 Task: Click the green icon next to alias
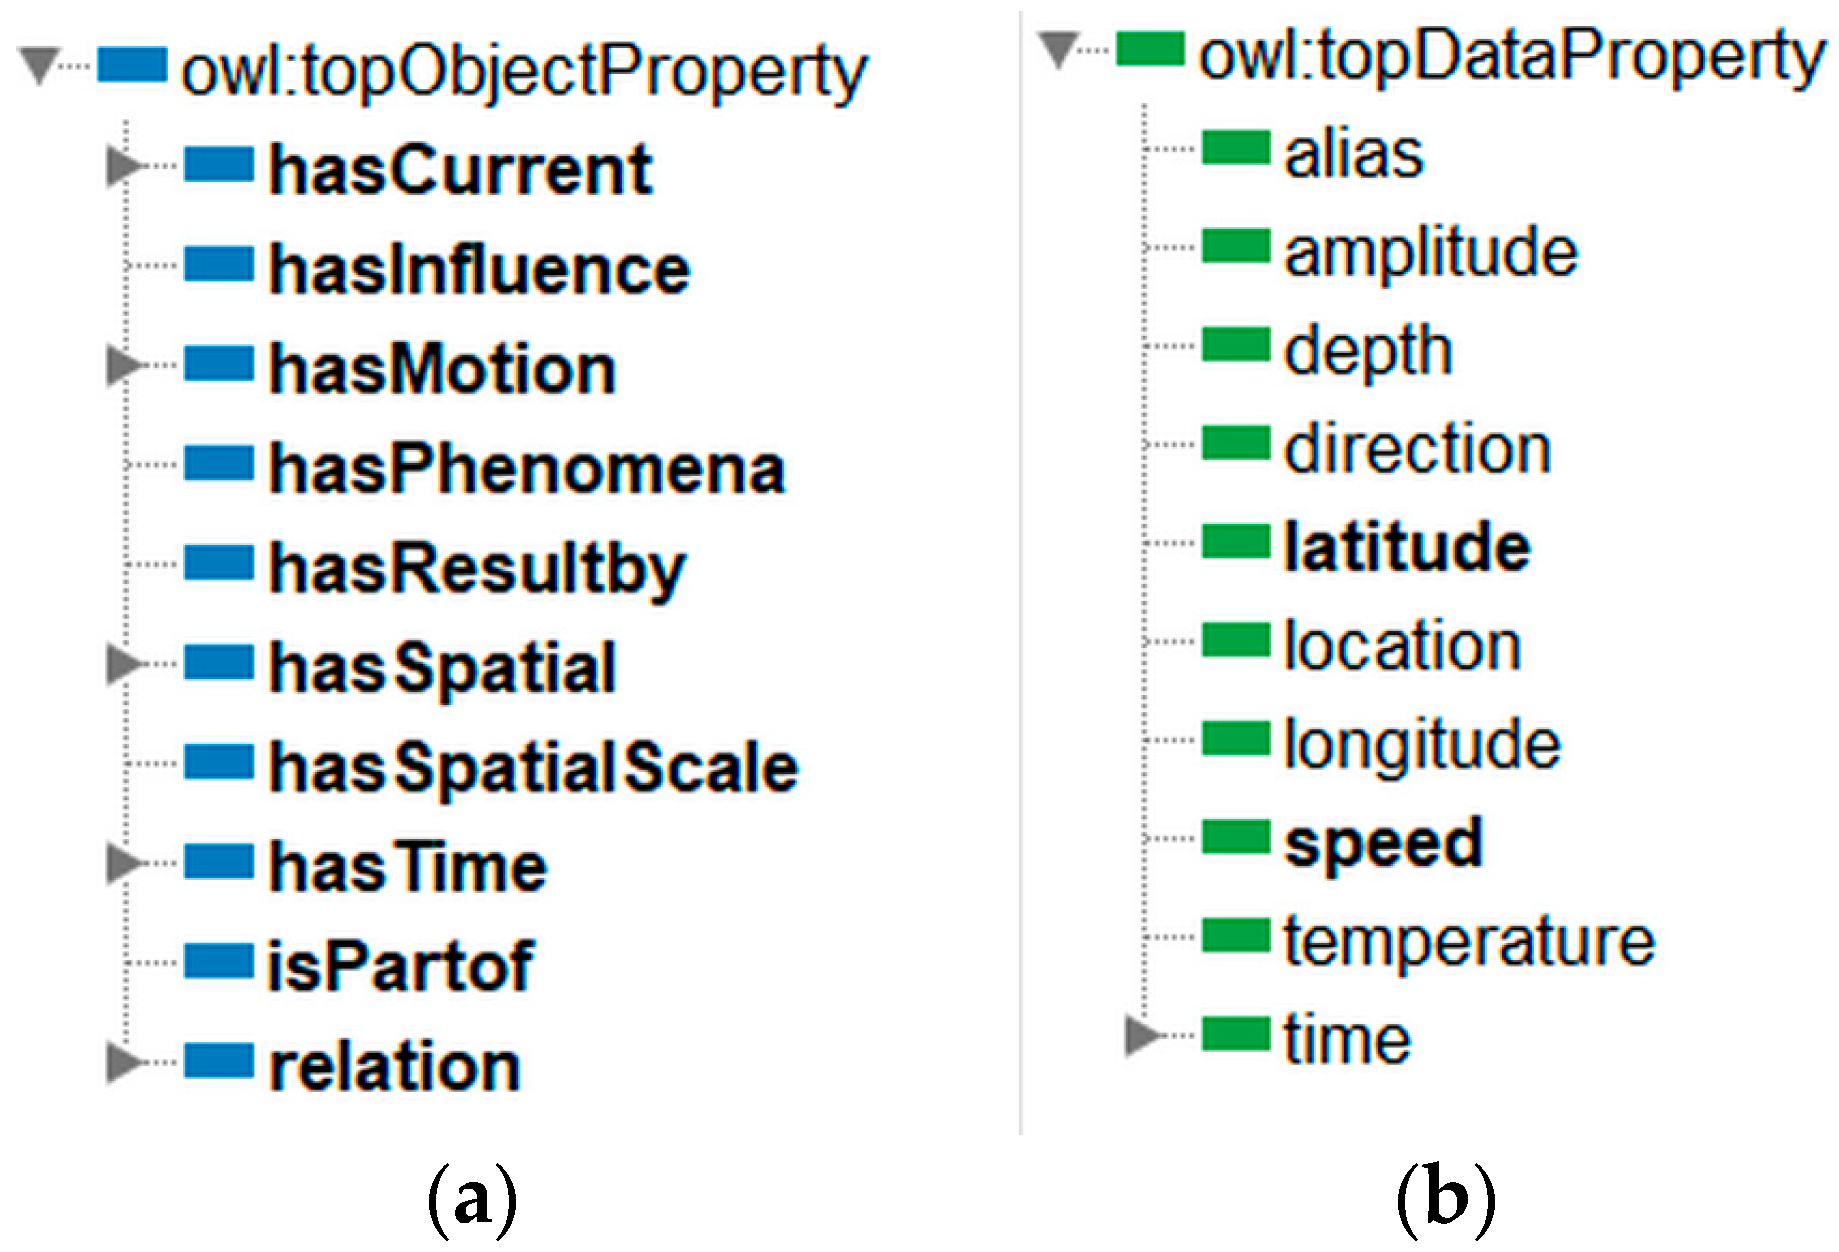pos(1235,148)
